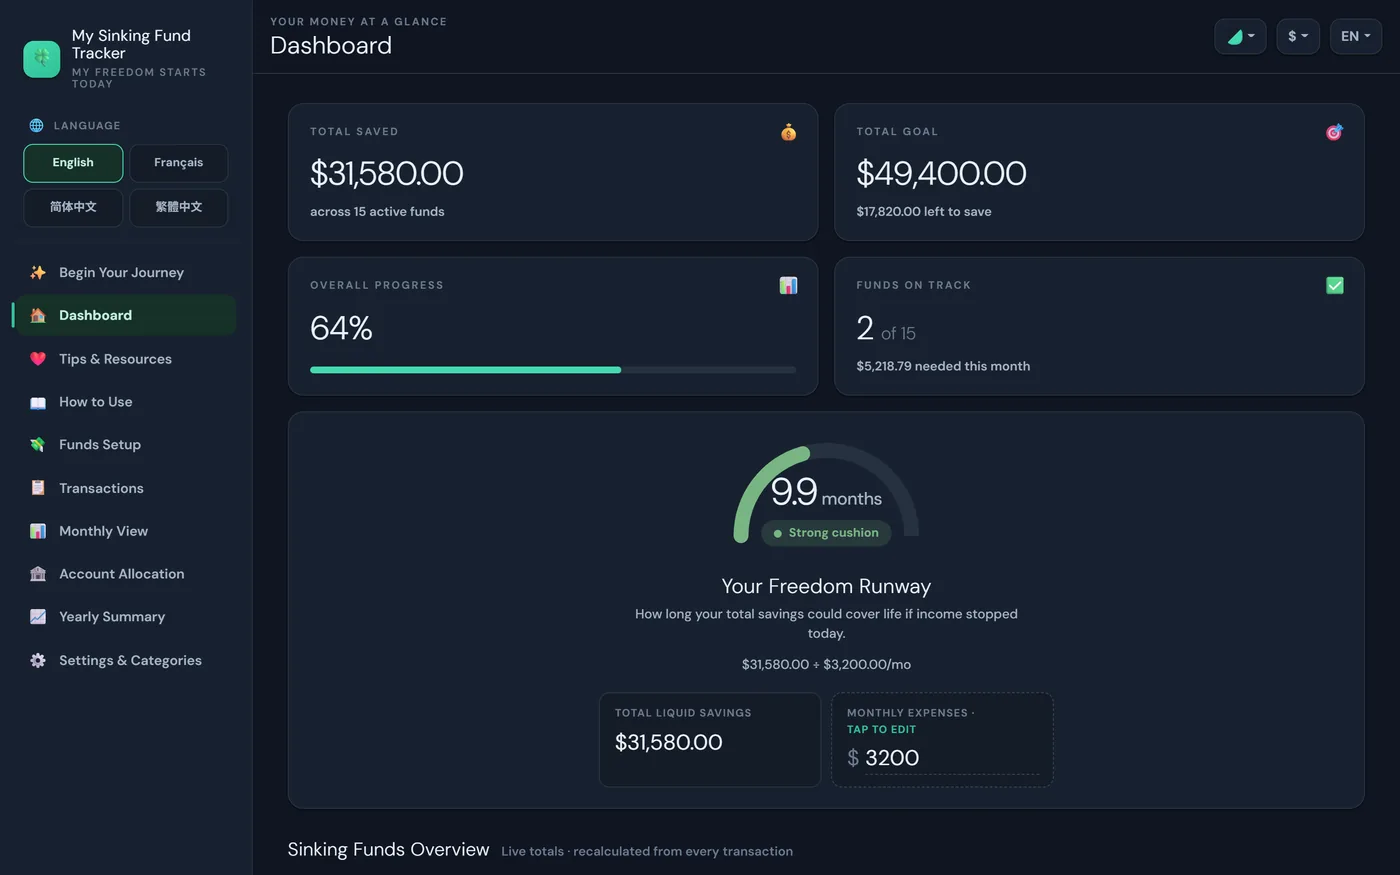Click the money bag icon on Total Saved

(x=788, y=132)
